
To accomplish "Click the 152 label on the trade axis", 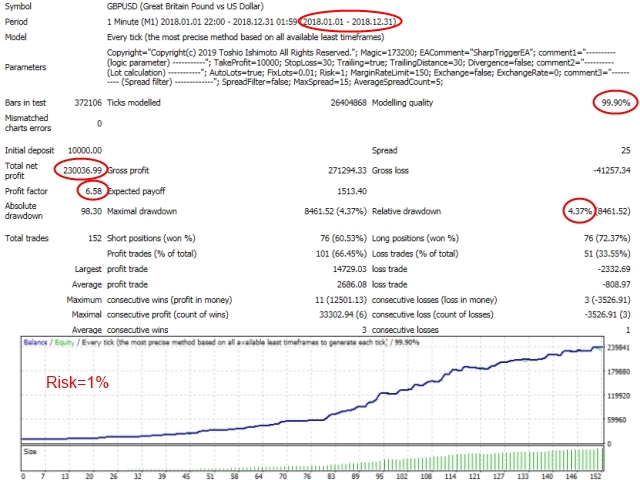I will pyautogui.click(x=594, y=476).
